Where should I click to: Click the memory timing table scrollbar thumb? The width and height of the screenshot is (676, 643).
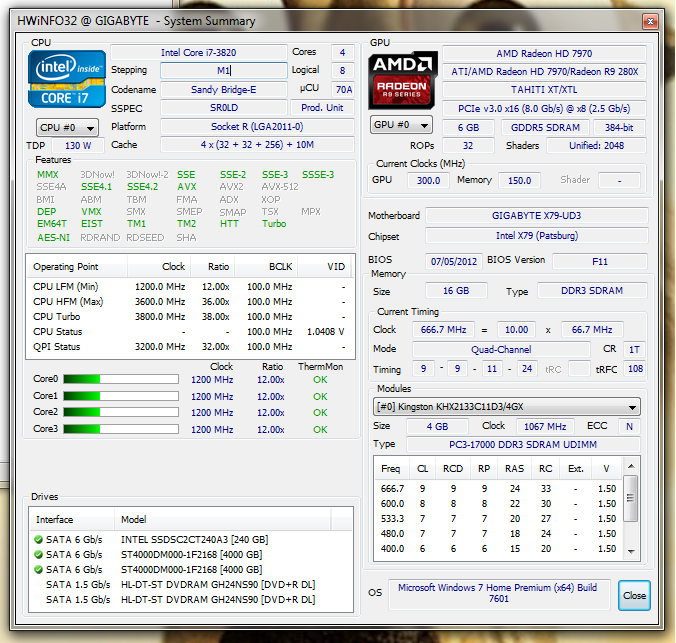click(631, 498)
